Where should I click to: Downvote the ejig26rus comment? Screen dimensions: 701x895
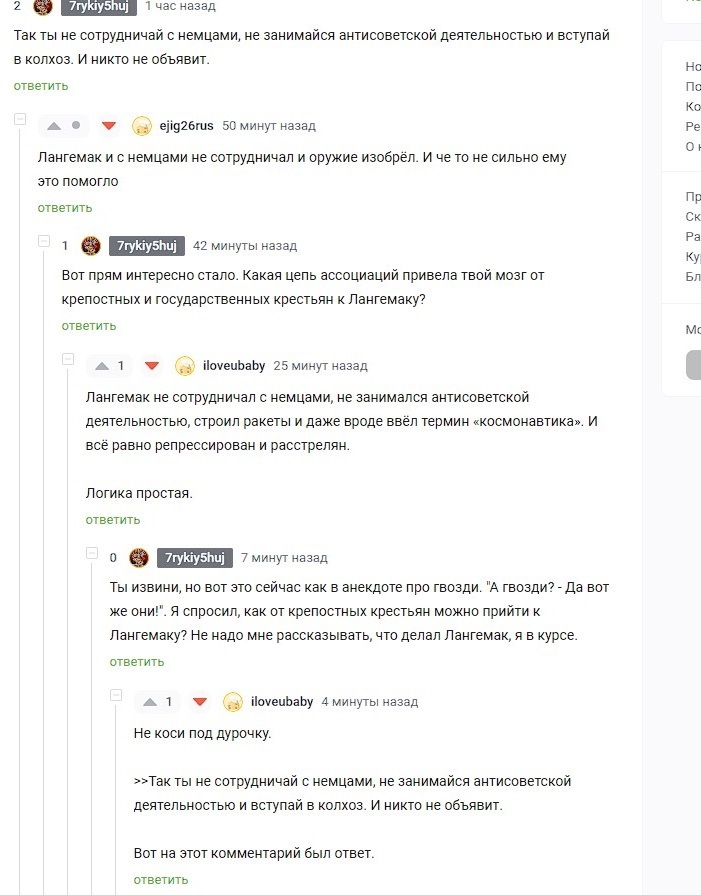(109, 126)
